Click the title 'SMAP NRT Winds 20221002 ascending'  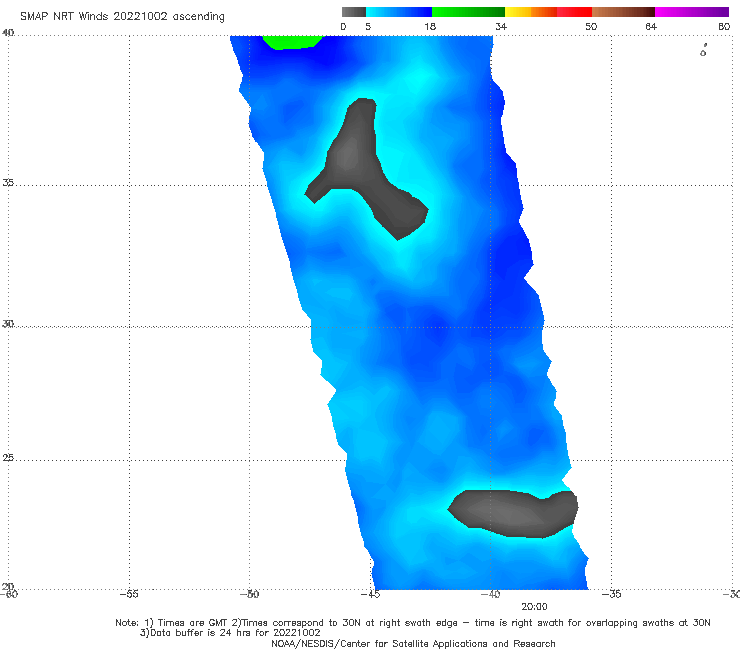pyautogui.click(x=122, y=16)
